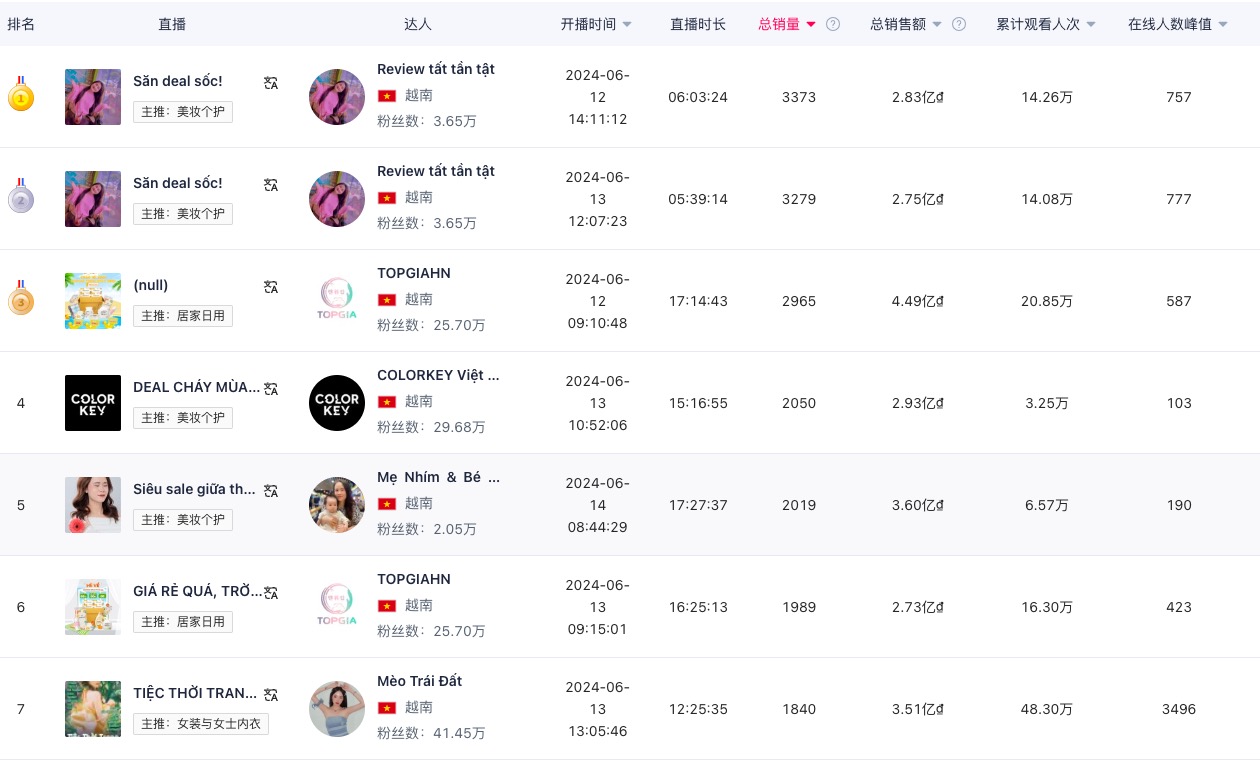Sort by 累计观看人次 column
Screen dimensions: 1260x771
click(1091, 24)
